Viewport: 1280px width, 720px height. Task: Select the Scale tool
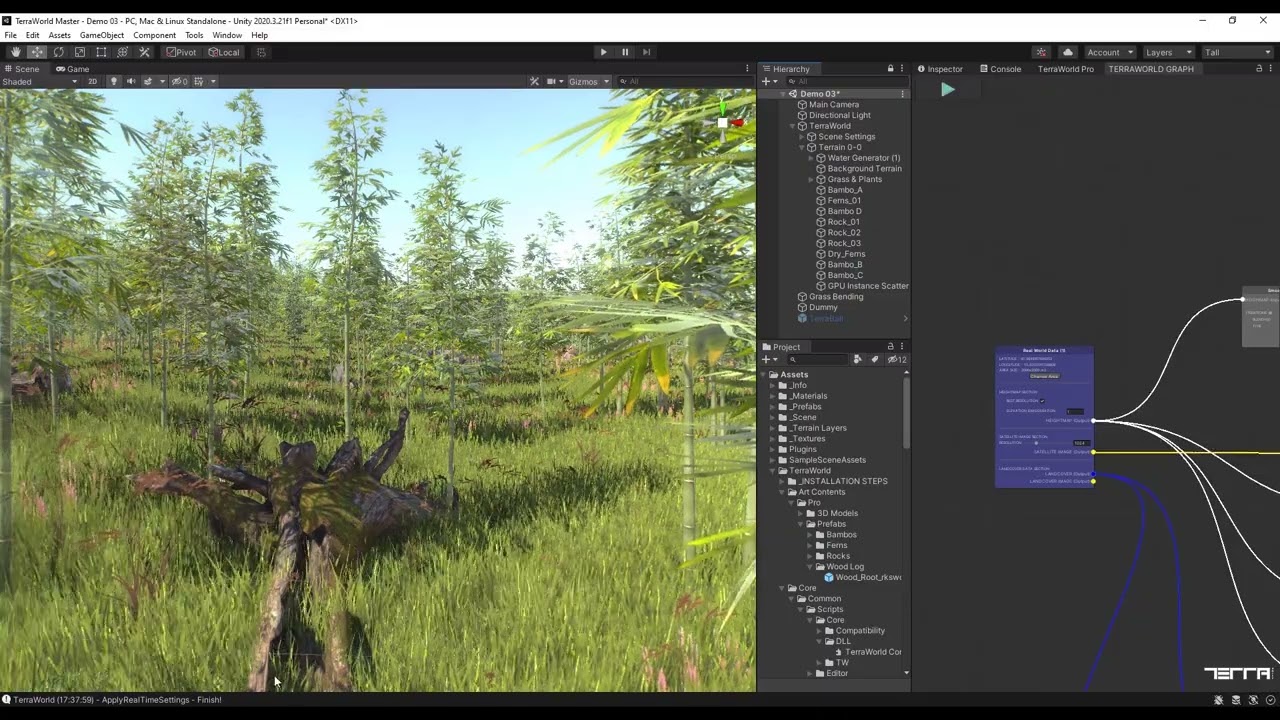[x=80, y=52]
